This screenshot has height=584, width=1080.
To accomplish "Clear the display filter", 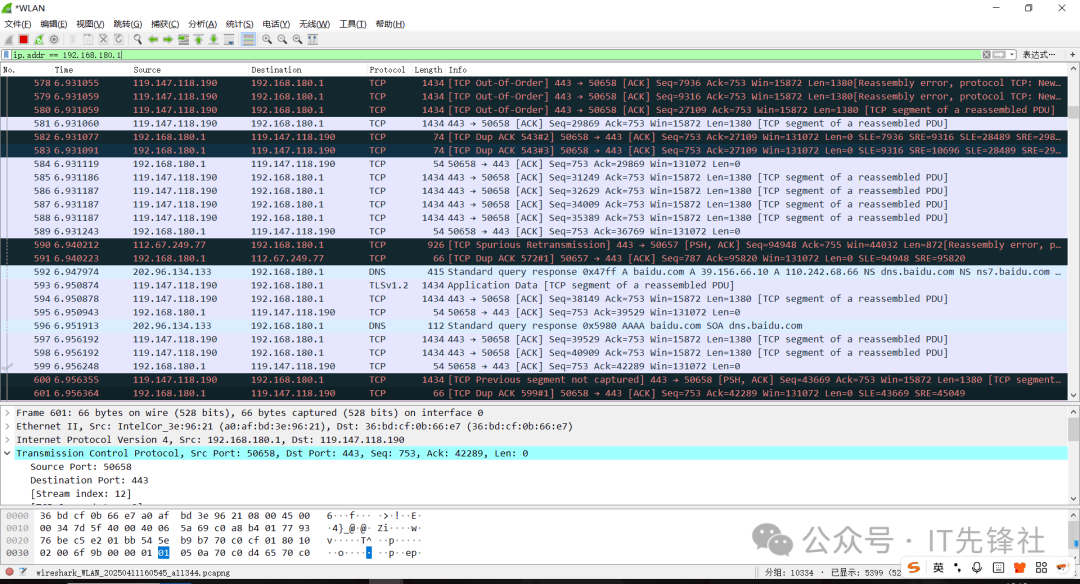I will [x=986, y=55].
